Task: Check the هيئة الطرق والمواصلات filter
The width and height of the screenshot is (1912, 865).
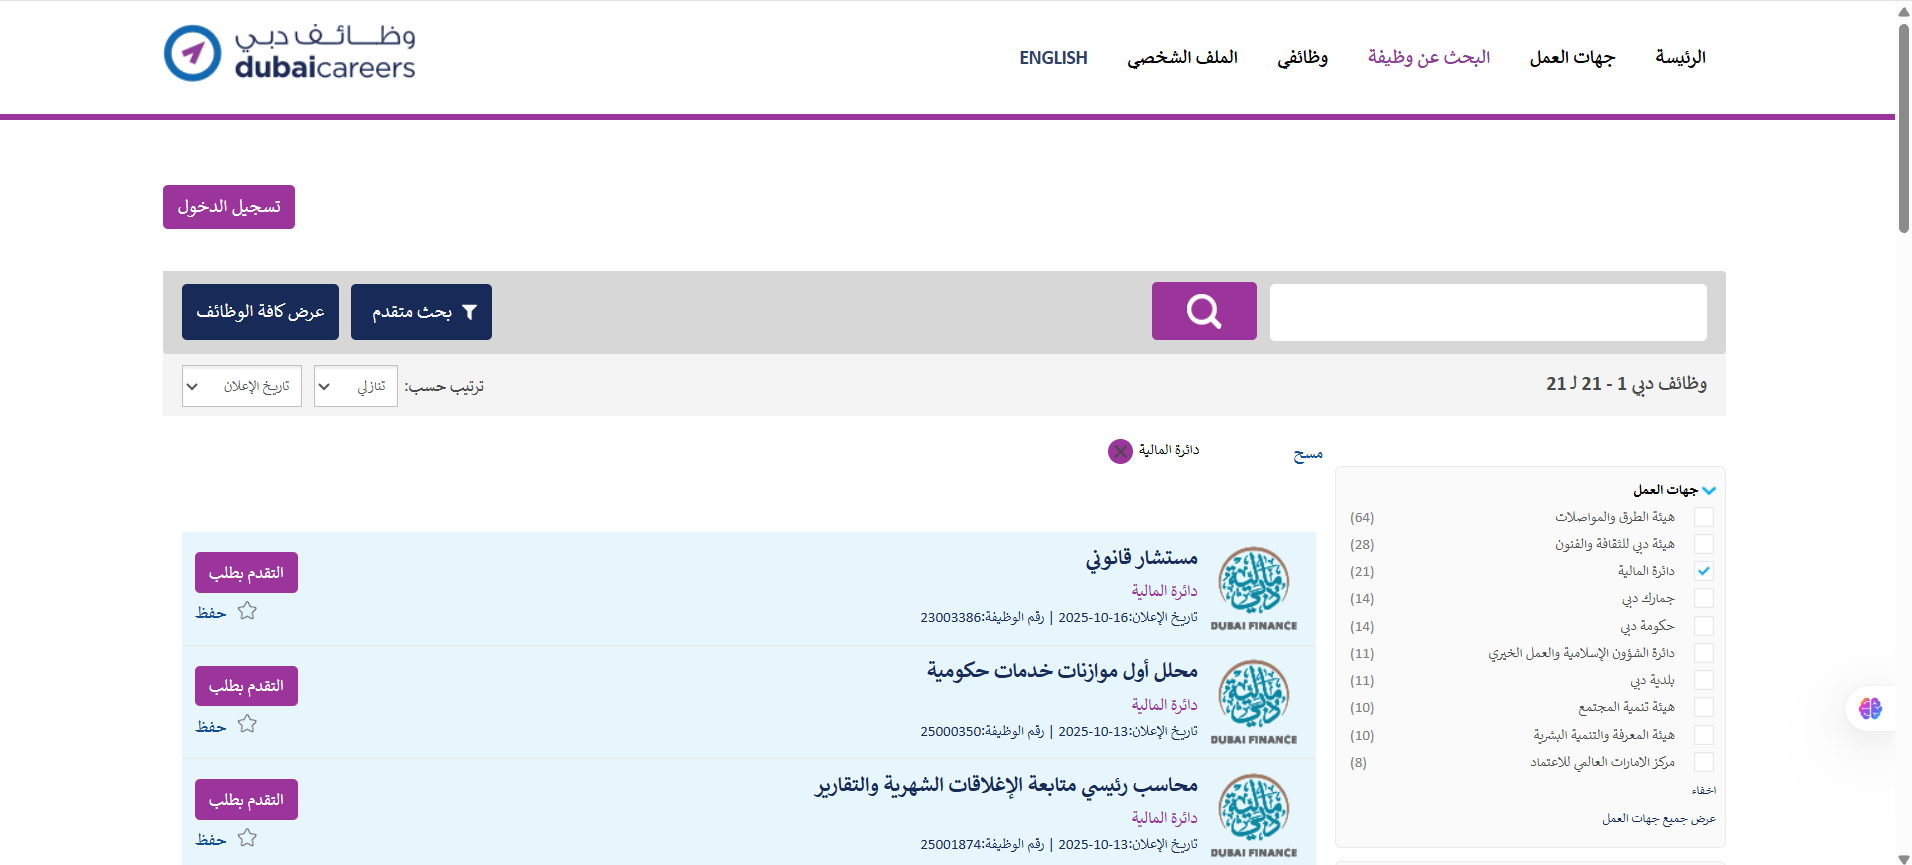Action: pos(1704,517)
